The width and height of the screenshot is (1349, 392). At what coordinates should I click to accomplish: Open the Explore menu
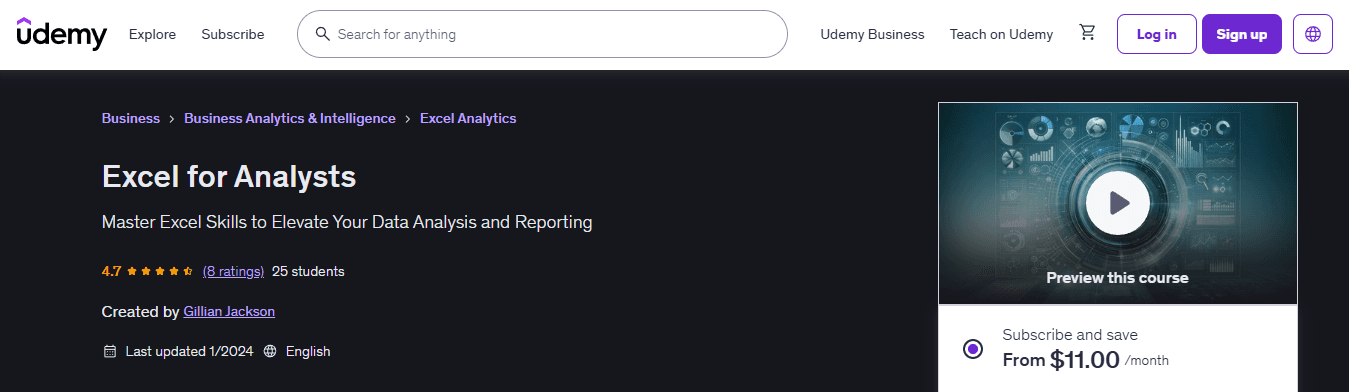[152, 34]
